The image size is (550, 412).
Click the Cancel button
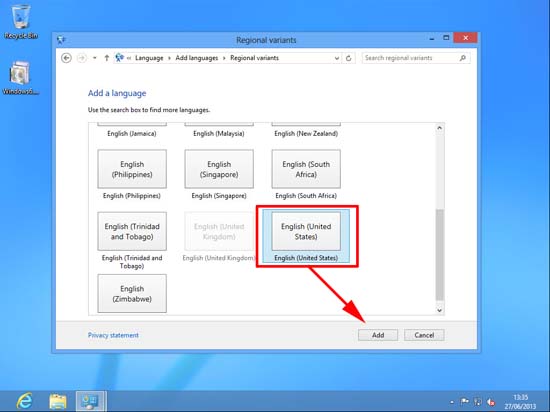424,335
